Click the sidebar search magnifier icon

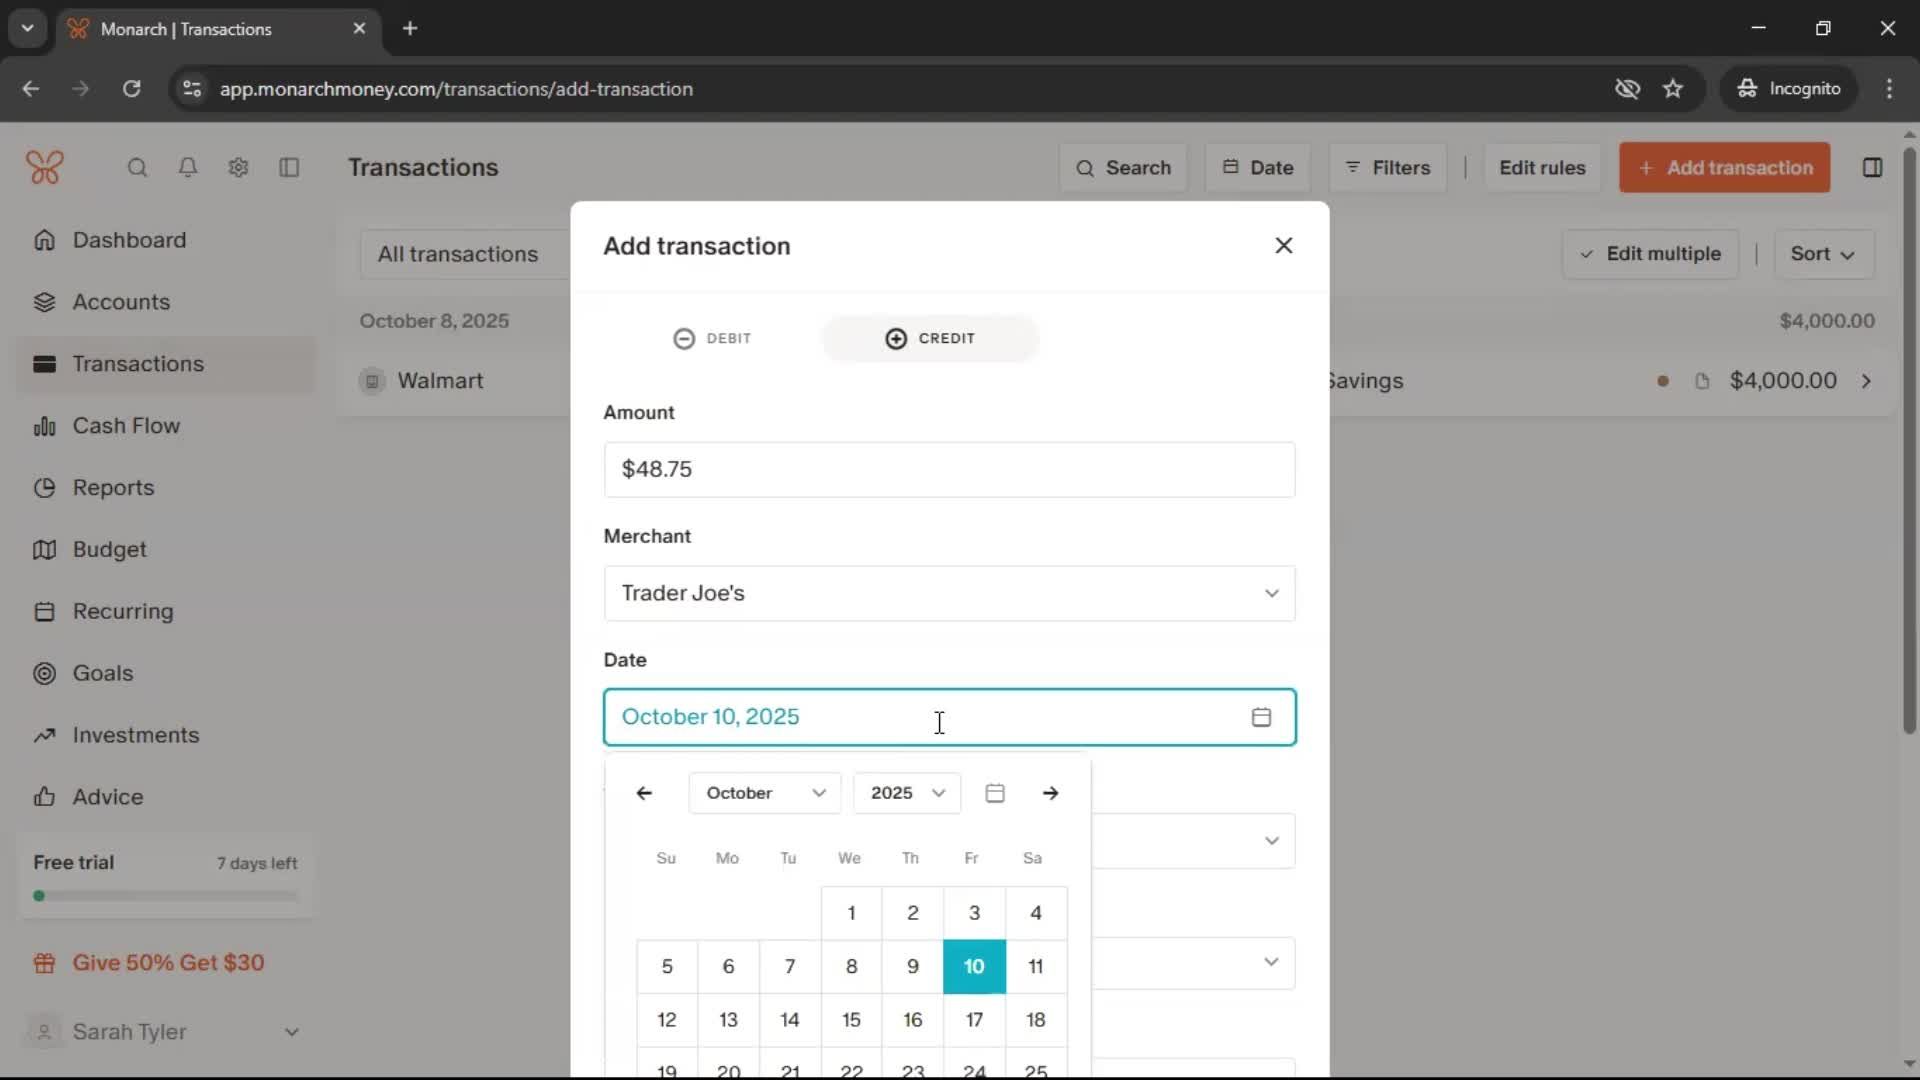tap(137, 167)
